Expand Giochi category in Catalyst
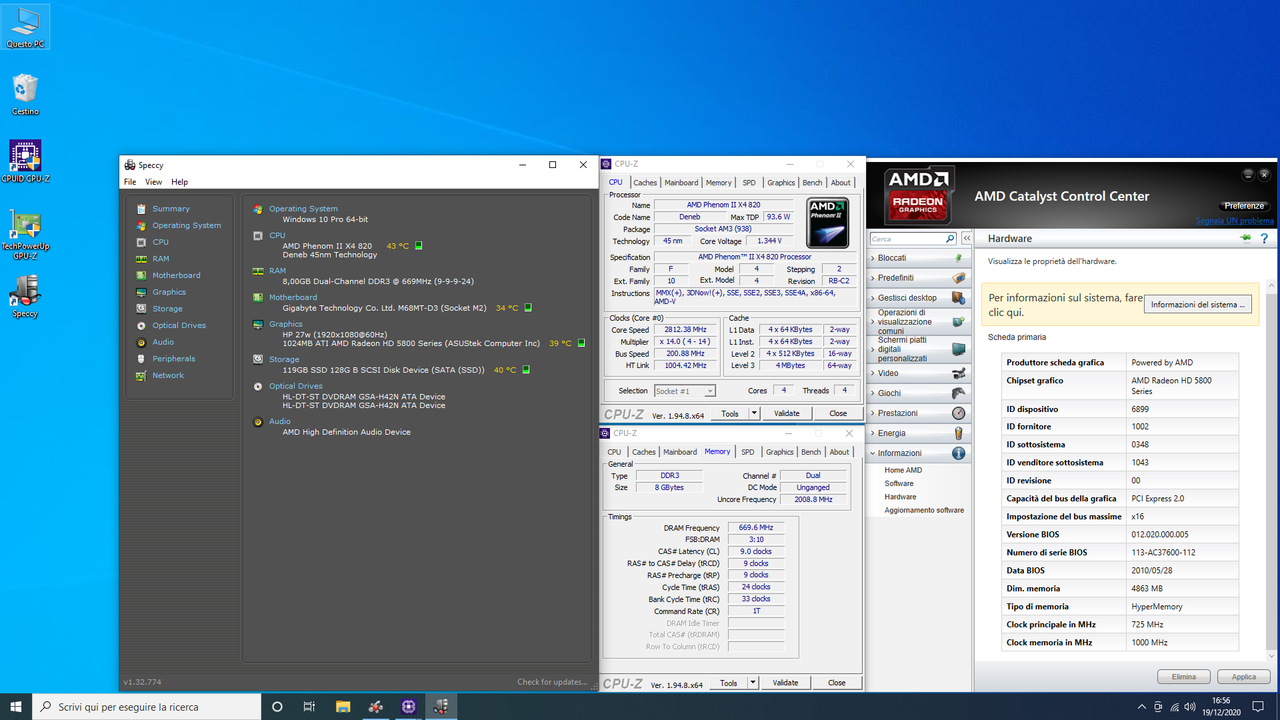This screenshot has width=1280, height=720. click(919, 393)
